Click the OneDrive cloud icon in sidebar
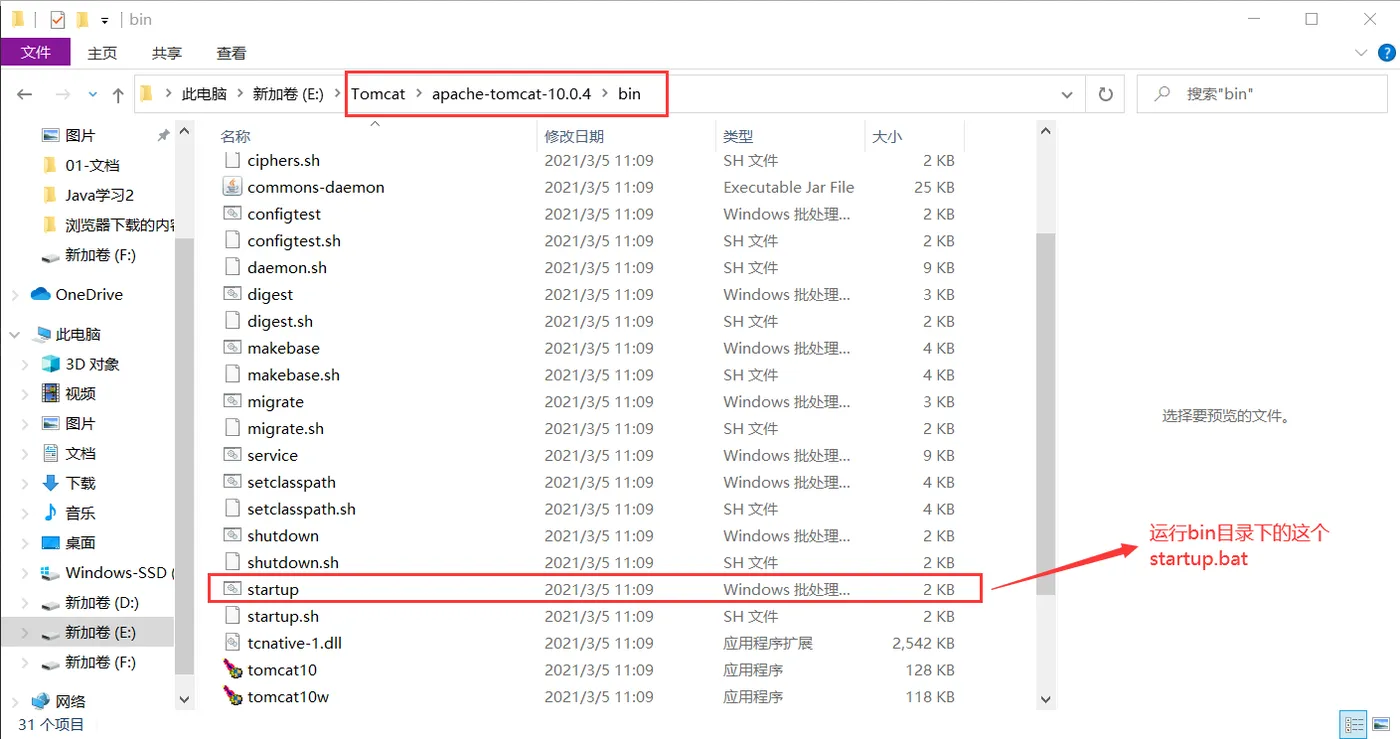 40,294
